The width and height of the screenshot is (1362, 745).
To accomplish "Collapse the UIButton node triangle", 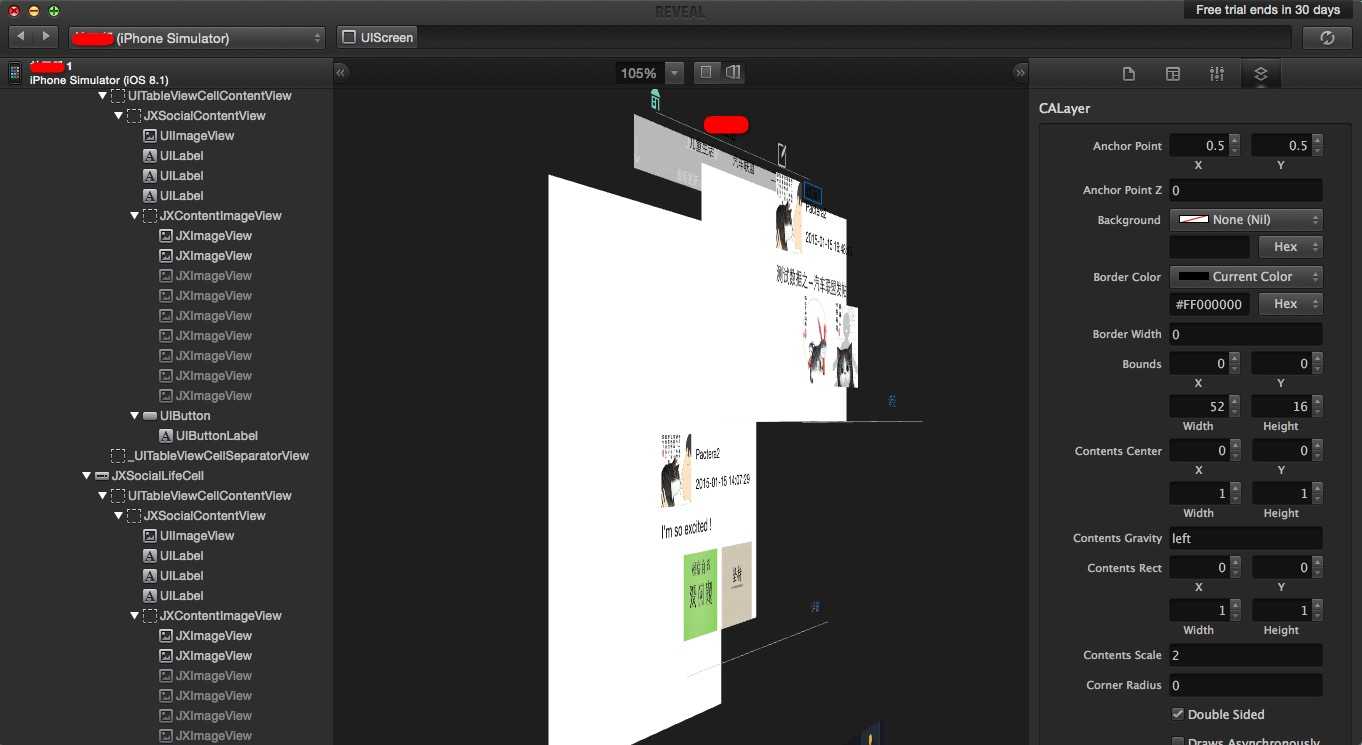I will [x=135, y=416].
